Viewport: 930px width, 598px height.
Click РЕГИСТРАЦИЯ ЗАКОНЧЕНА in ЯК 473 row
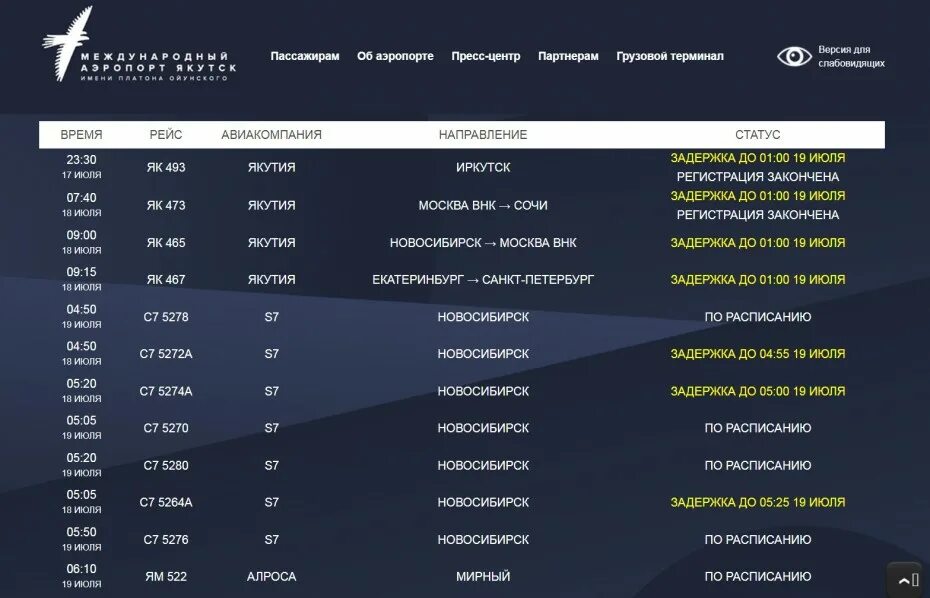pos(757,215)
